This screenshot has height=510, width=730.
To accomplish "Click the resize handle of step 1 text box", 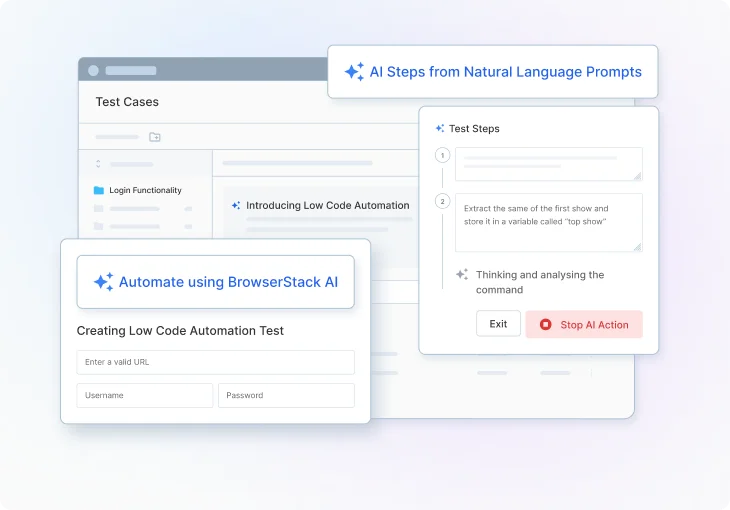I will (x=638, y=176).
